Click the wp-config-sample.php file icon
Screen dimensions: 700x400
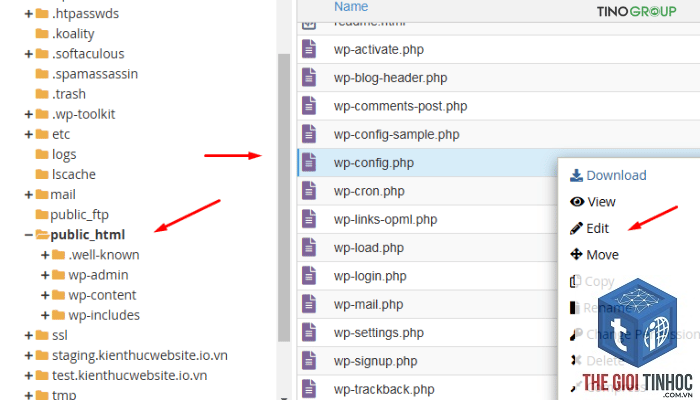309,134
